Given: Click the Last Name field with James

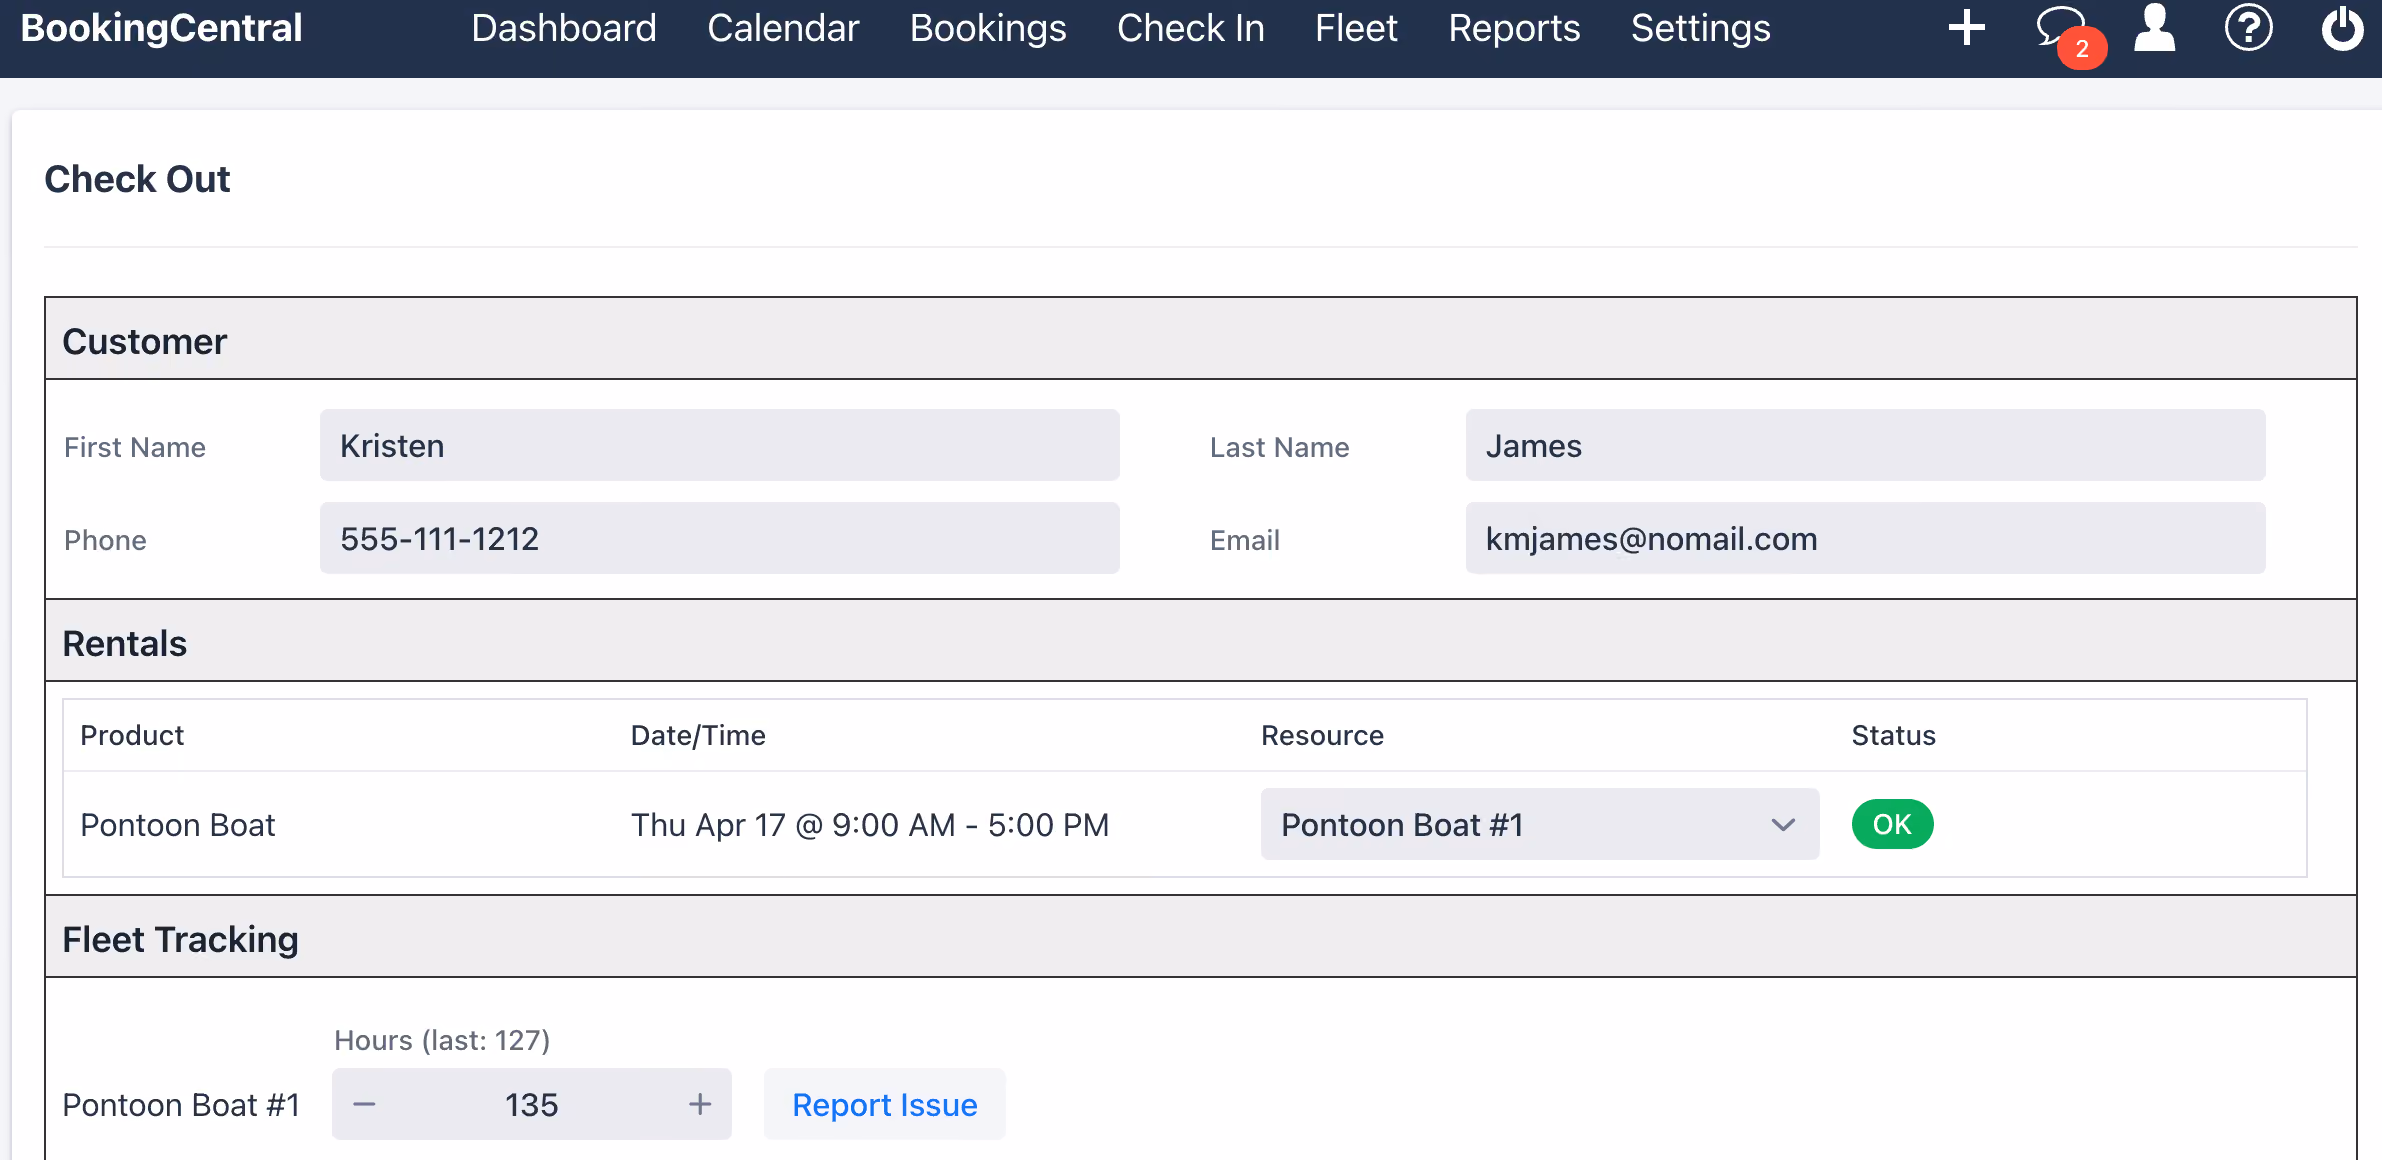Looking at the screenshot, I should (1866, 445).
